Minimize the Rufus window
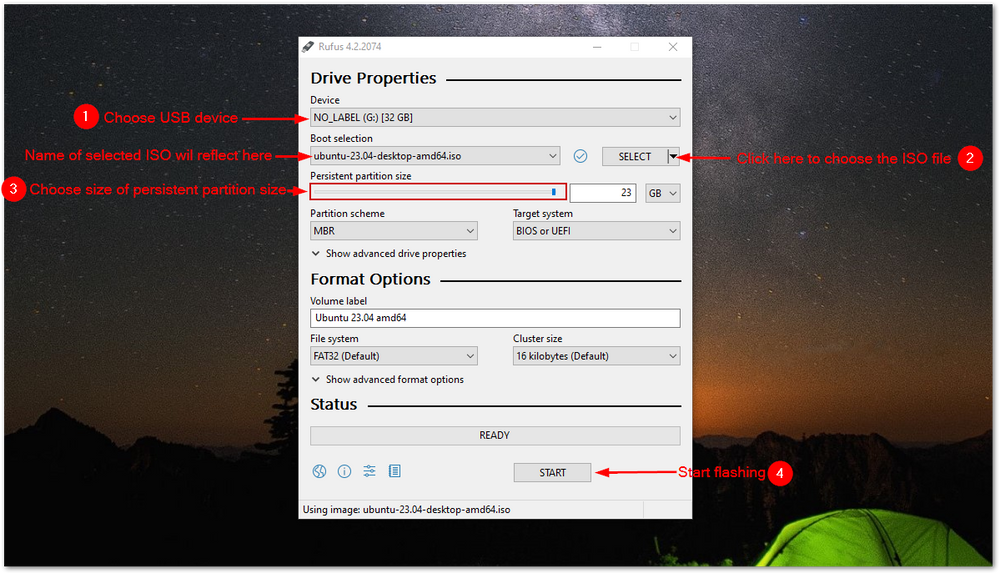Image resolution: width=1000 pixels, height=574 pixels. [x=597, y=47]
